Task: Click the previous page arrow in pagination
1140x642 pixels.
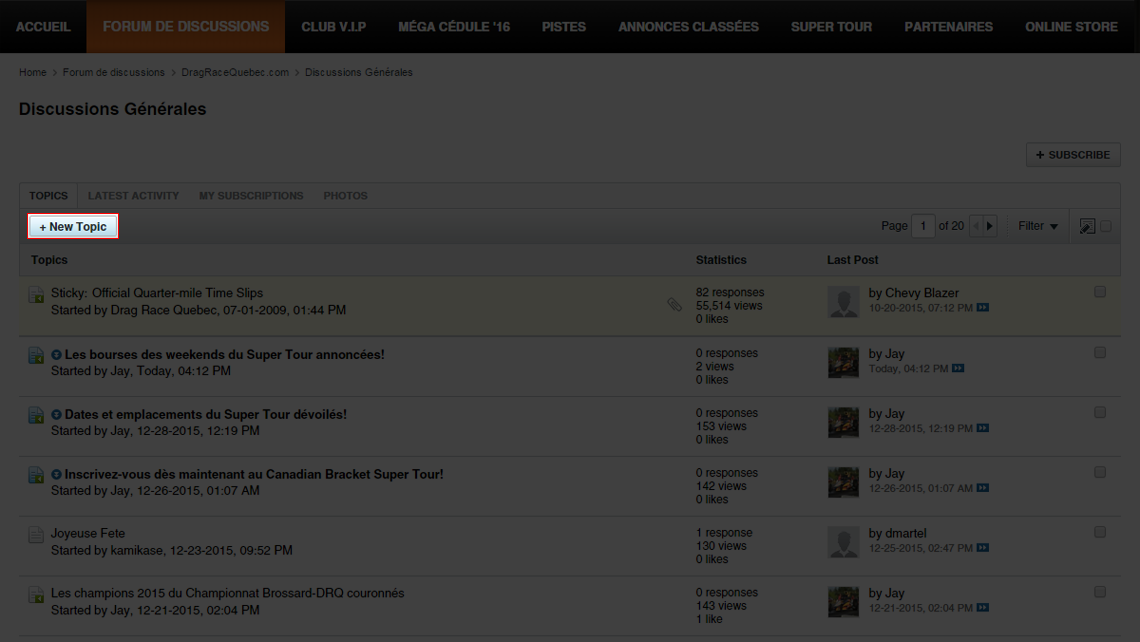Action: tap(976, 226)
